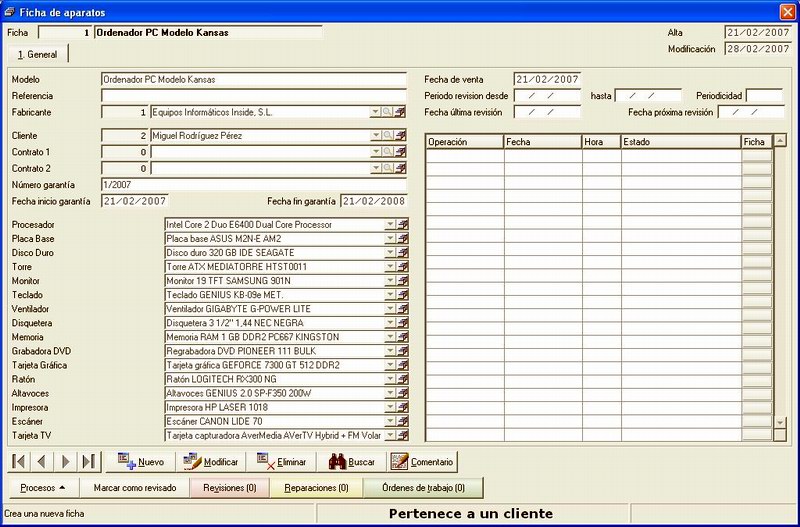Open the Cliente record edit icon
This screenshot has width=800, height=527.
click(401, 135)
